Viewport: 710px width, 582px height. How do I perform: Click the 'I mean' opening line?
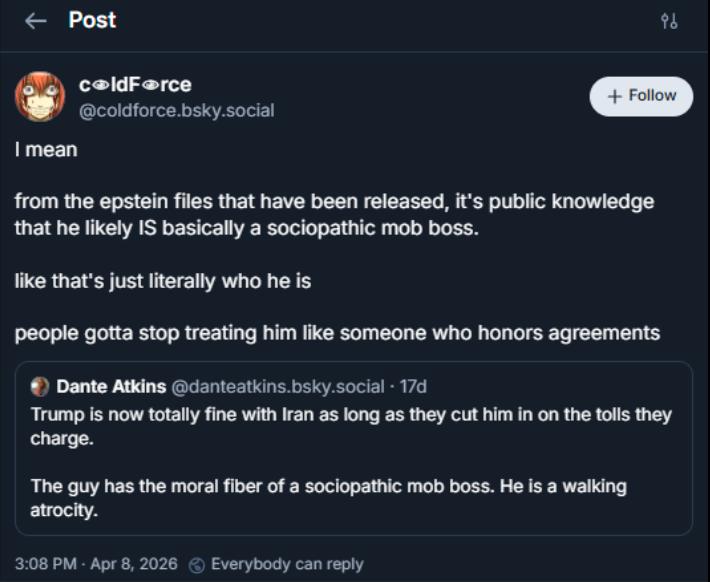(46, 150)
